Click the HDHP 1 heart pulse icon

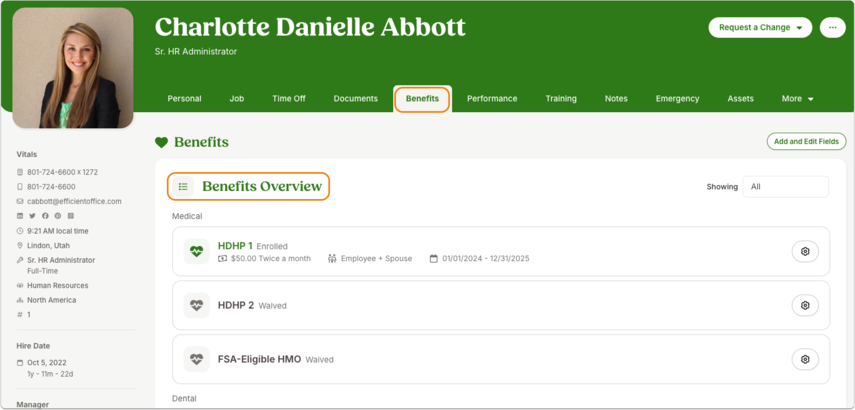pyautogui.click(x=196, y=251)
